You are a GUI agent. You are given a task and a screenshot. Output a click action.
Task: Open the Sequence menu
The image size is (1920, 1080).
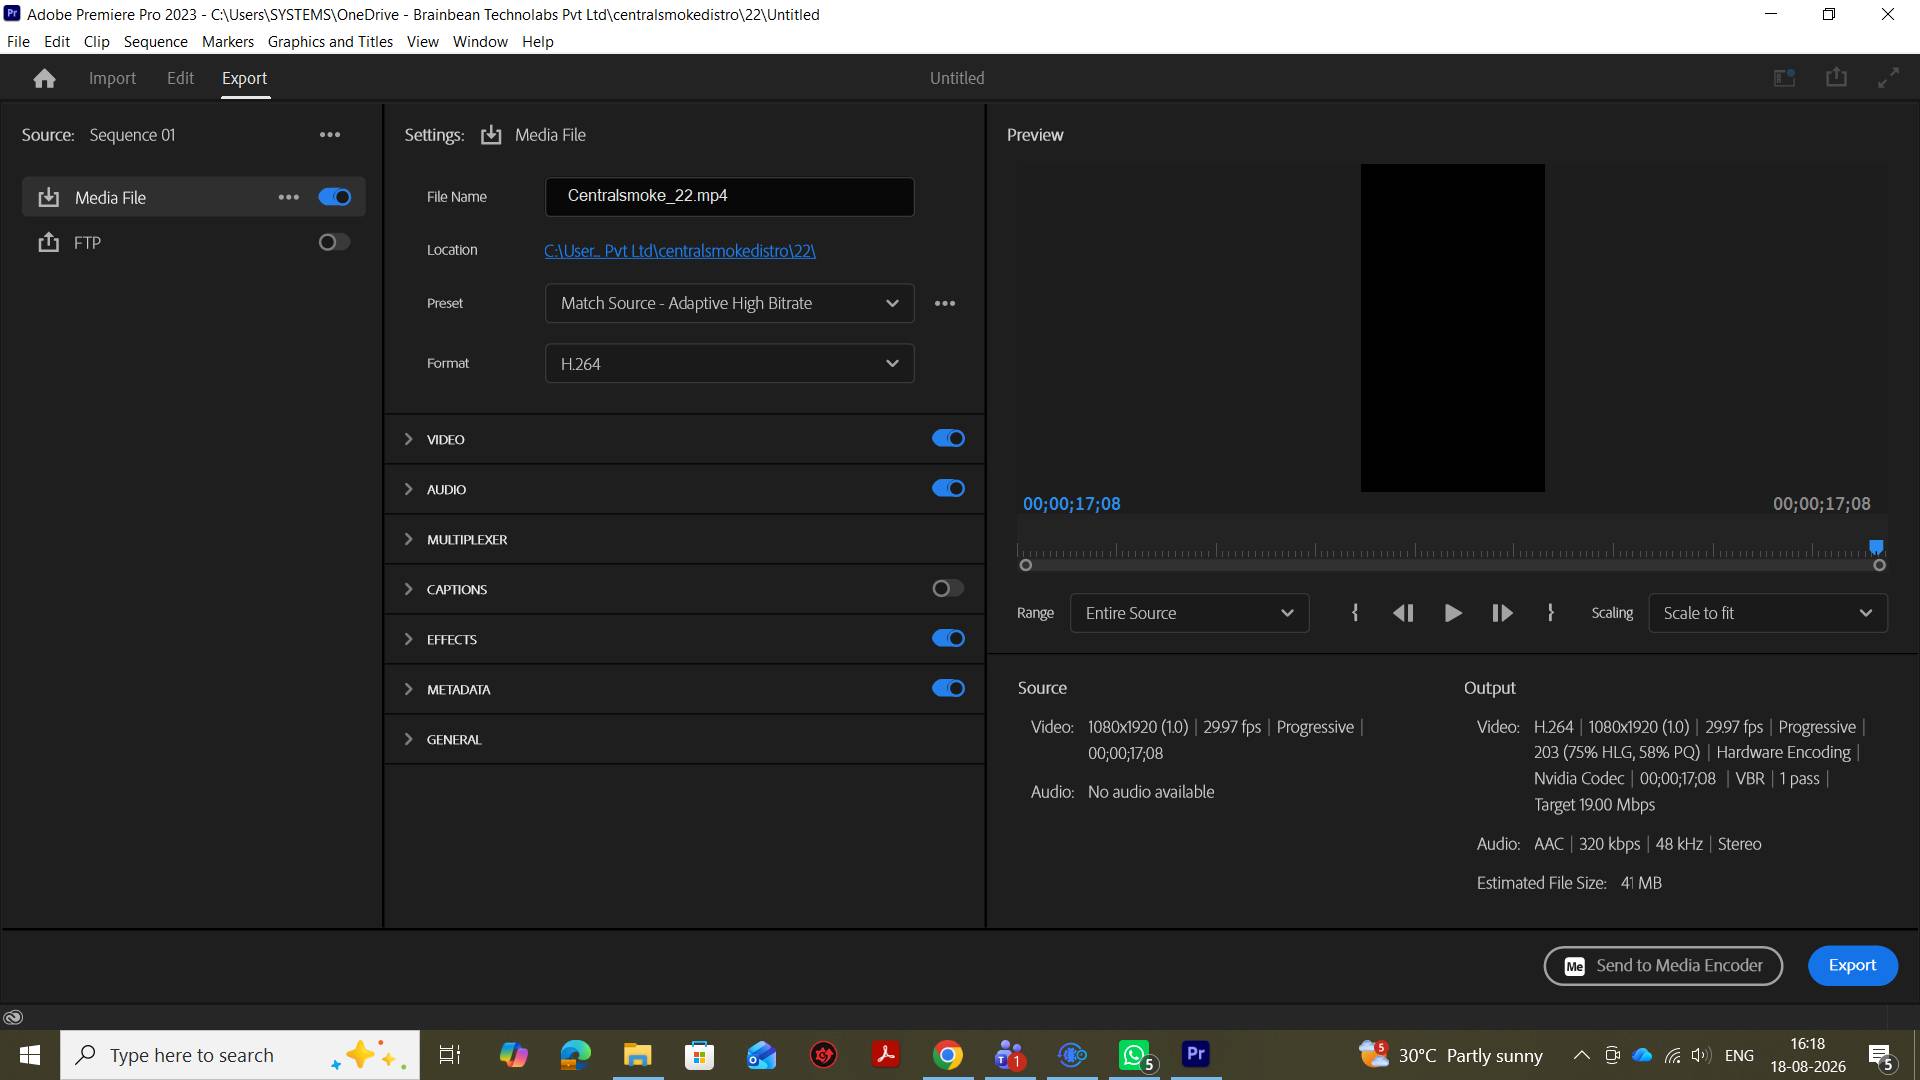click(x=155, y=41)
